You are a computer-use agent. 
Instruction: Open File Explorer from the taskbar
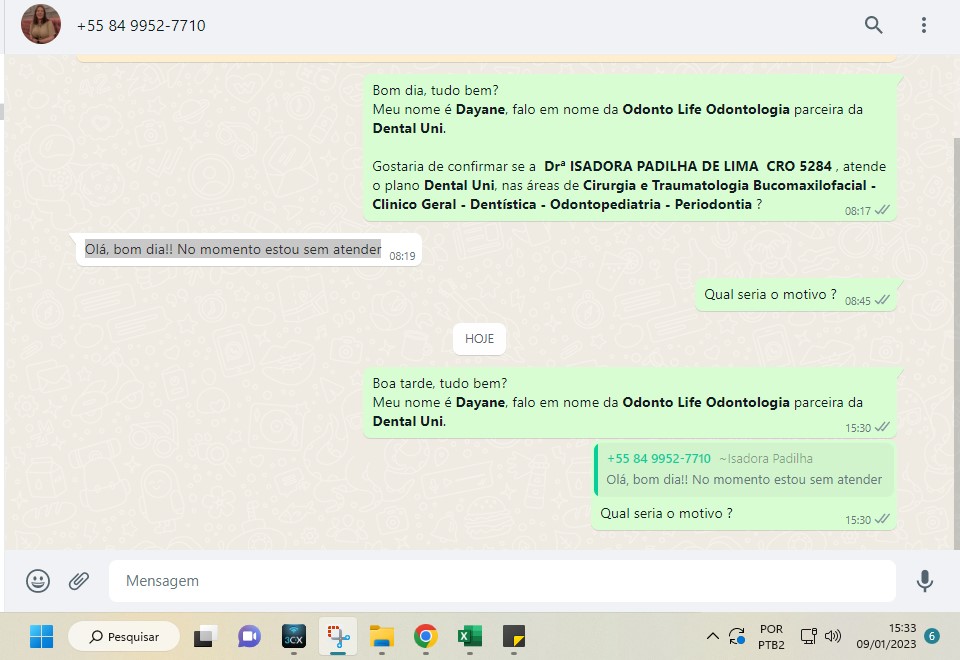coord(382,636)
